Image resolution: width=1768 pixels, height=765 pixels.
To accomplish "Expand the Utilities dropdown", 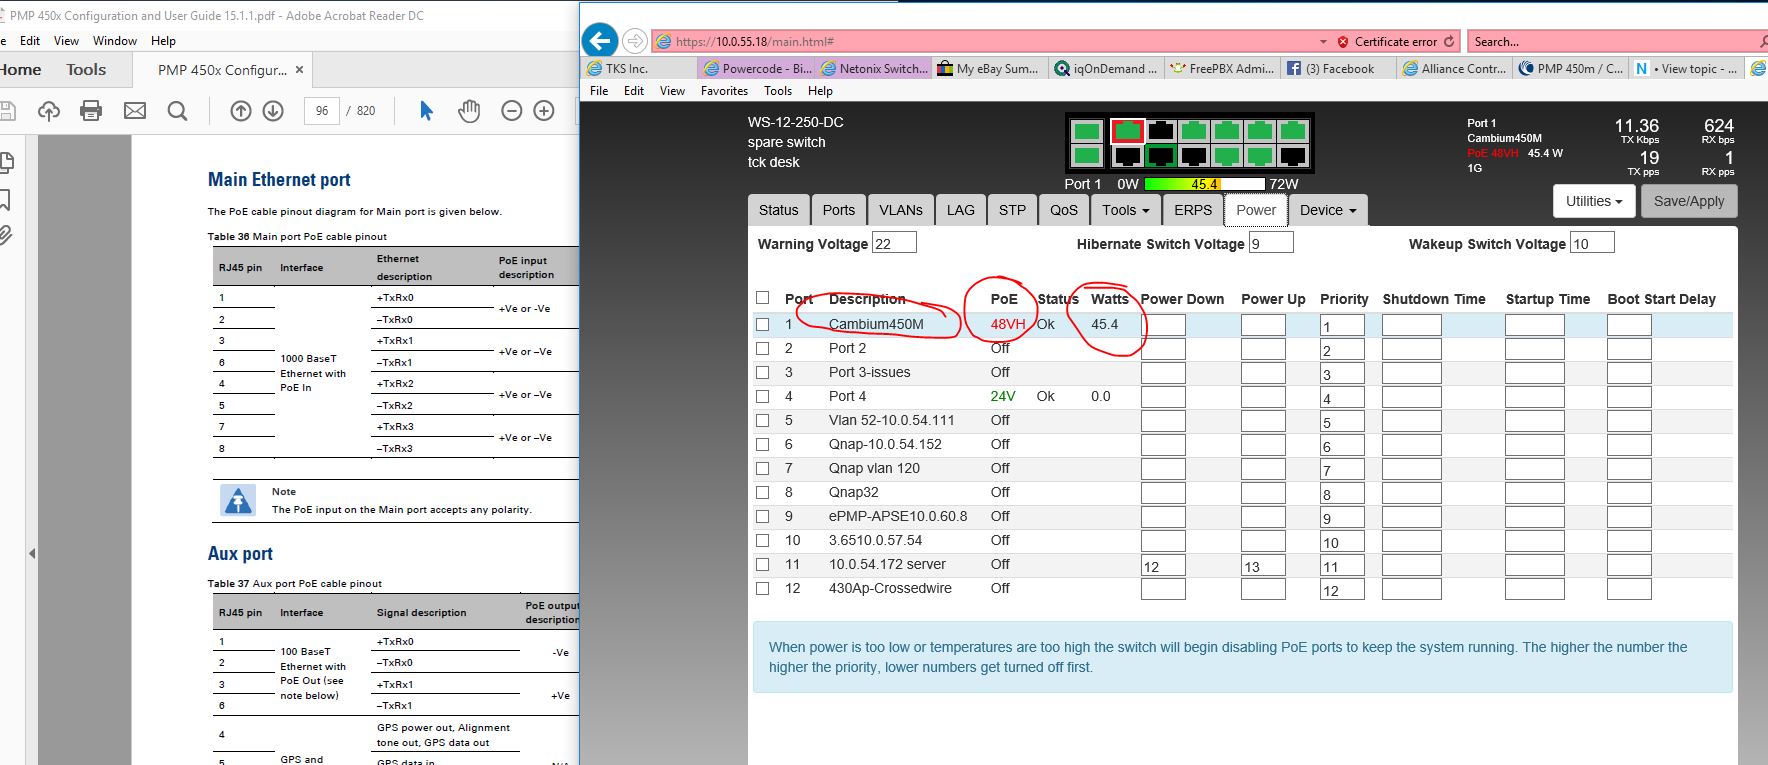I will tap(1593, 201).
